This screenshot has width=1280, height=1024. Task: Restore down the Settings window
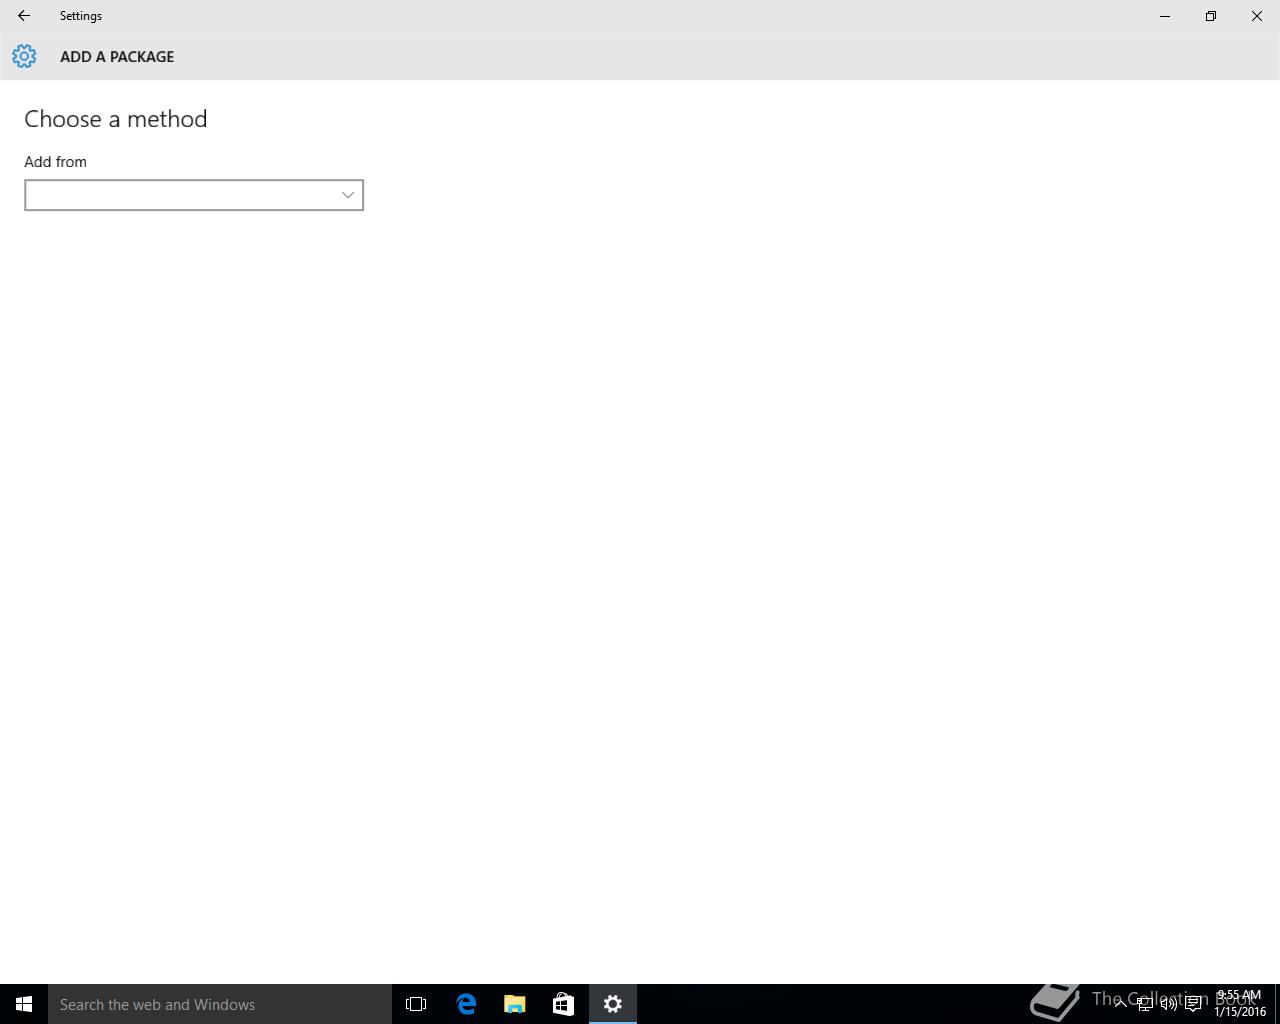point(1211,16)
